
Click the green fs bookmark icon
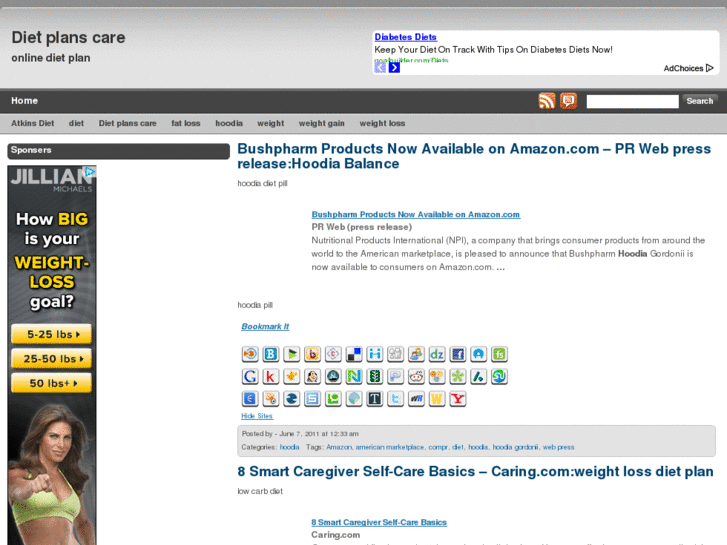point(499,354)
